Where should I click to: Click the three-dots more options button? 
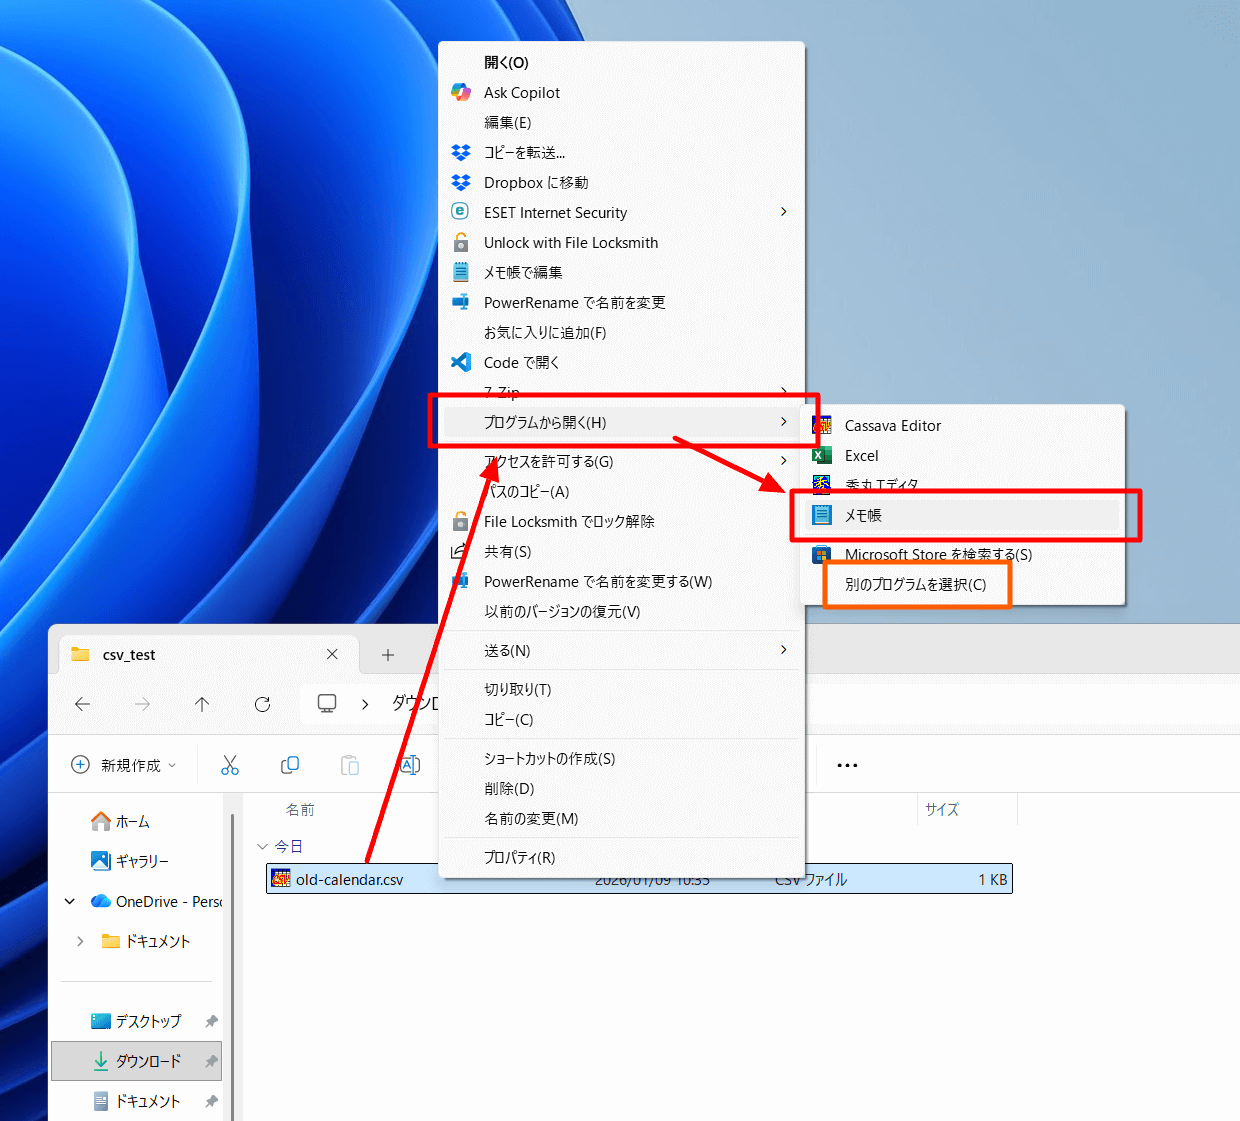(847, 765)
